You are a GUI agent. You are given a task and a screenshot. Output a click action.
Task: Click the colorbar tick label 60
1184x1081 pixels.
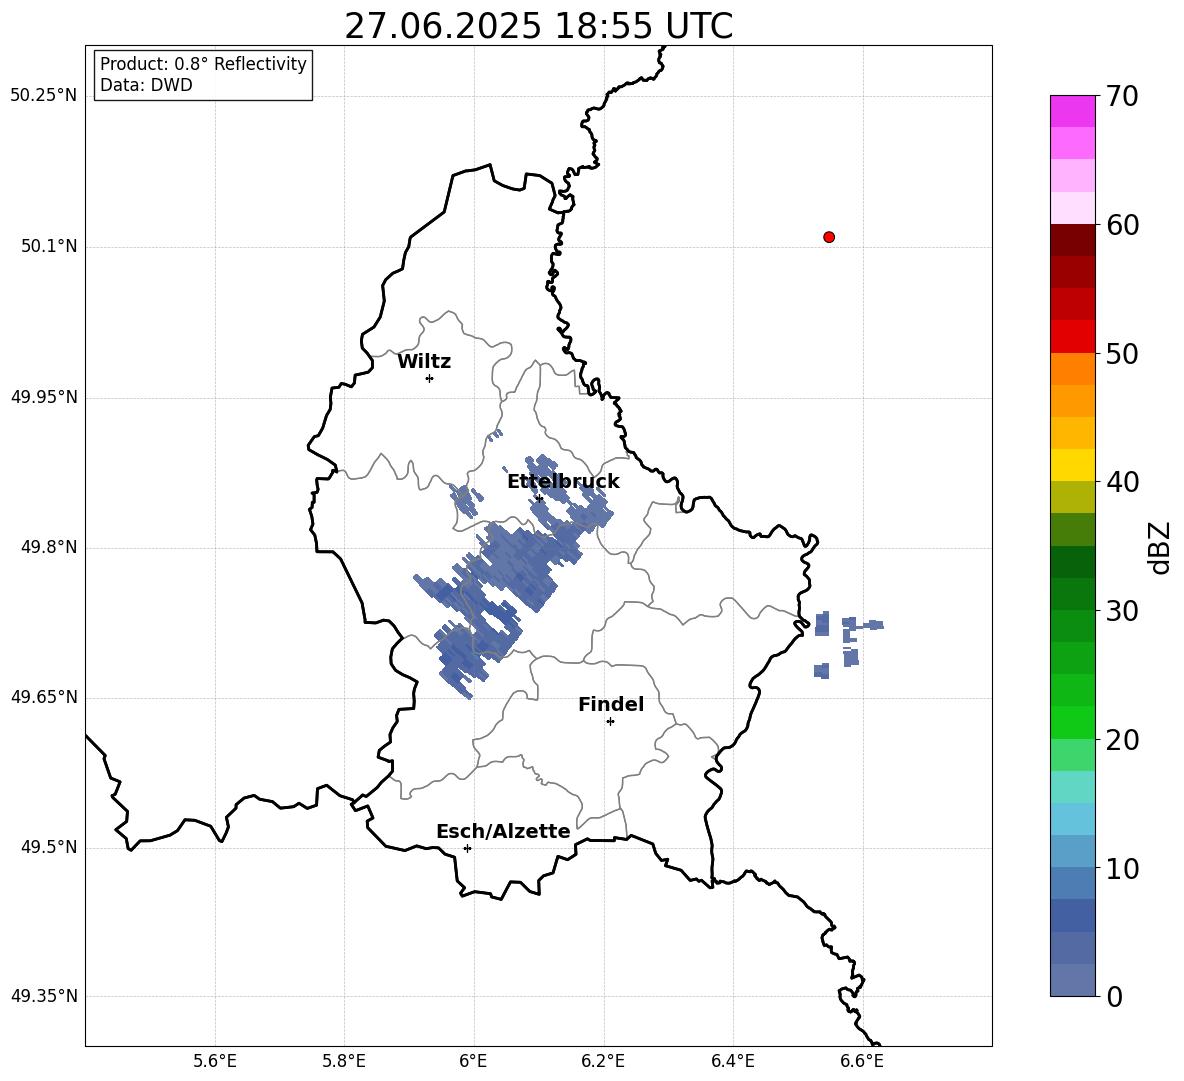pyautogui.click(x=1123, y=225)
